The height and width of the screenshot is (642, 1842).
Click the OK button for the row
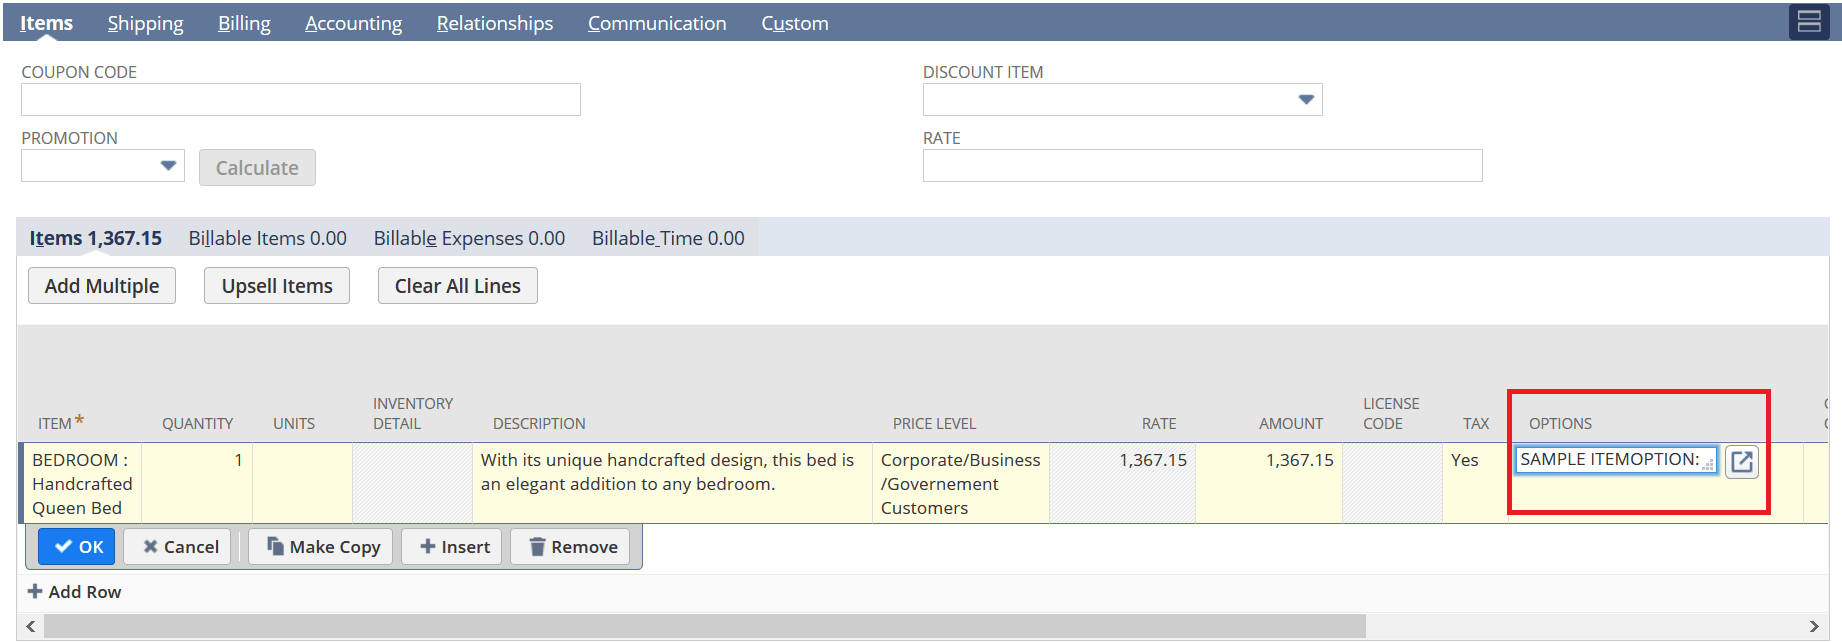coord(77,547)
